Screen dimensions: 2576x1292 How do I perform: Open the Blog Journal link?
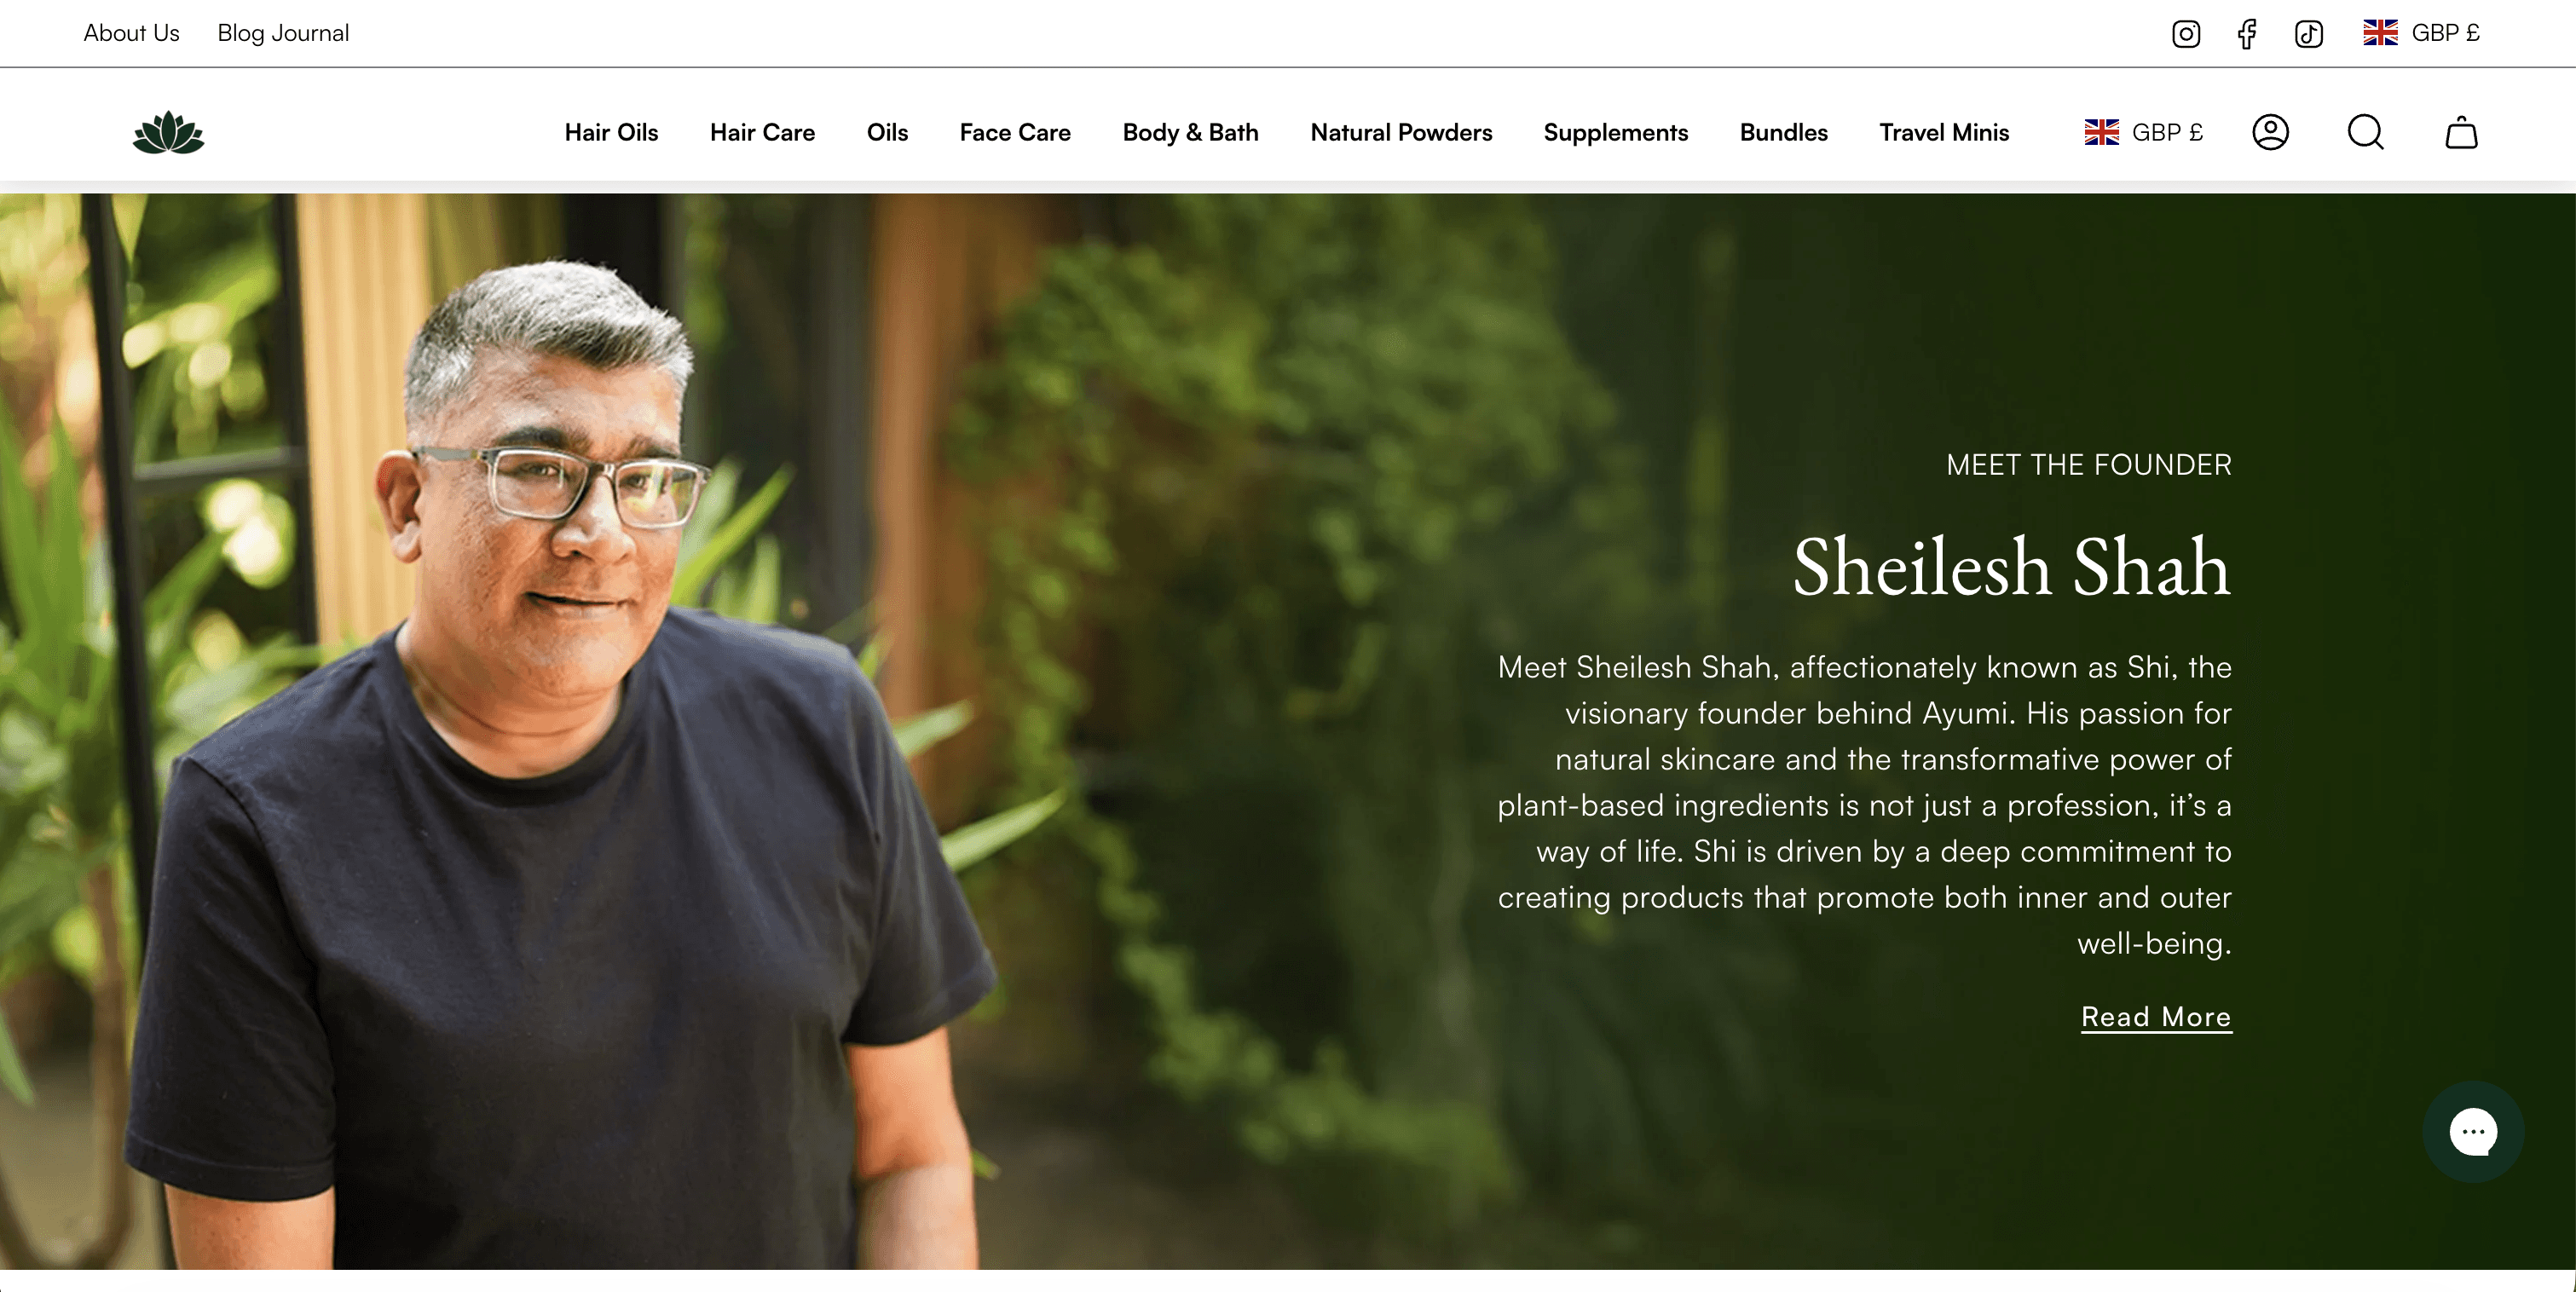[283, 33]
